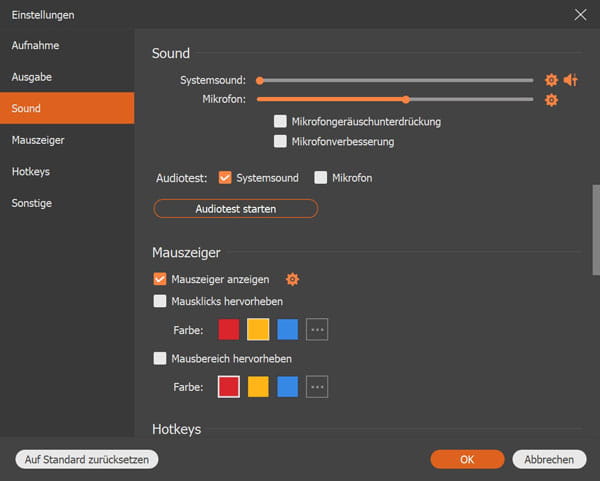Viewport: 600px width, 481px height.
Task: Enable Mikrofonverbesserung checkbox
Action: pyautogui.click(x=280, y=142)
